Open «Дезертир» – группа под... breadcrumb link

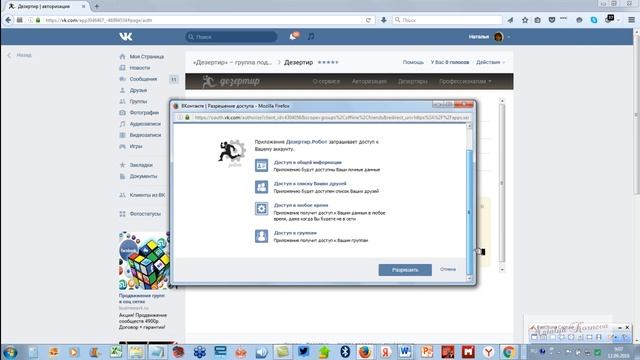click(232, 62)
